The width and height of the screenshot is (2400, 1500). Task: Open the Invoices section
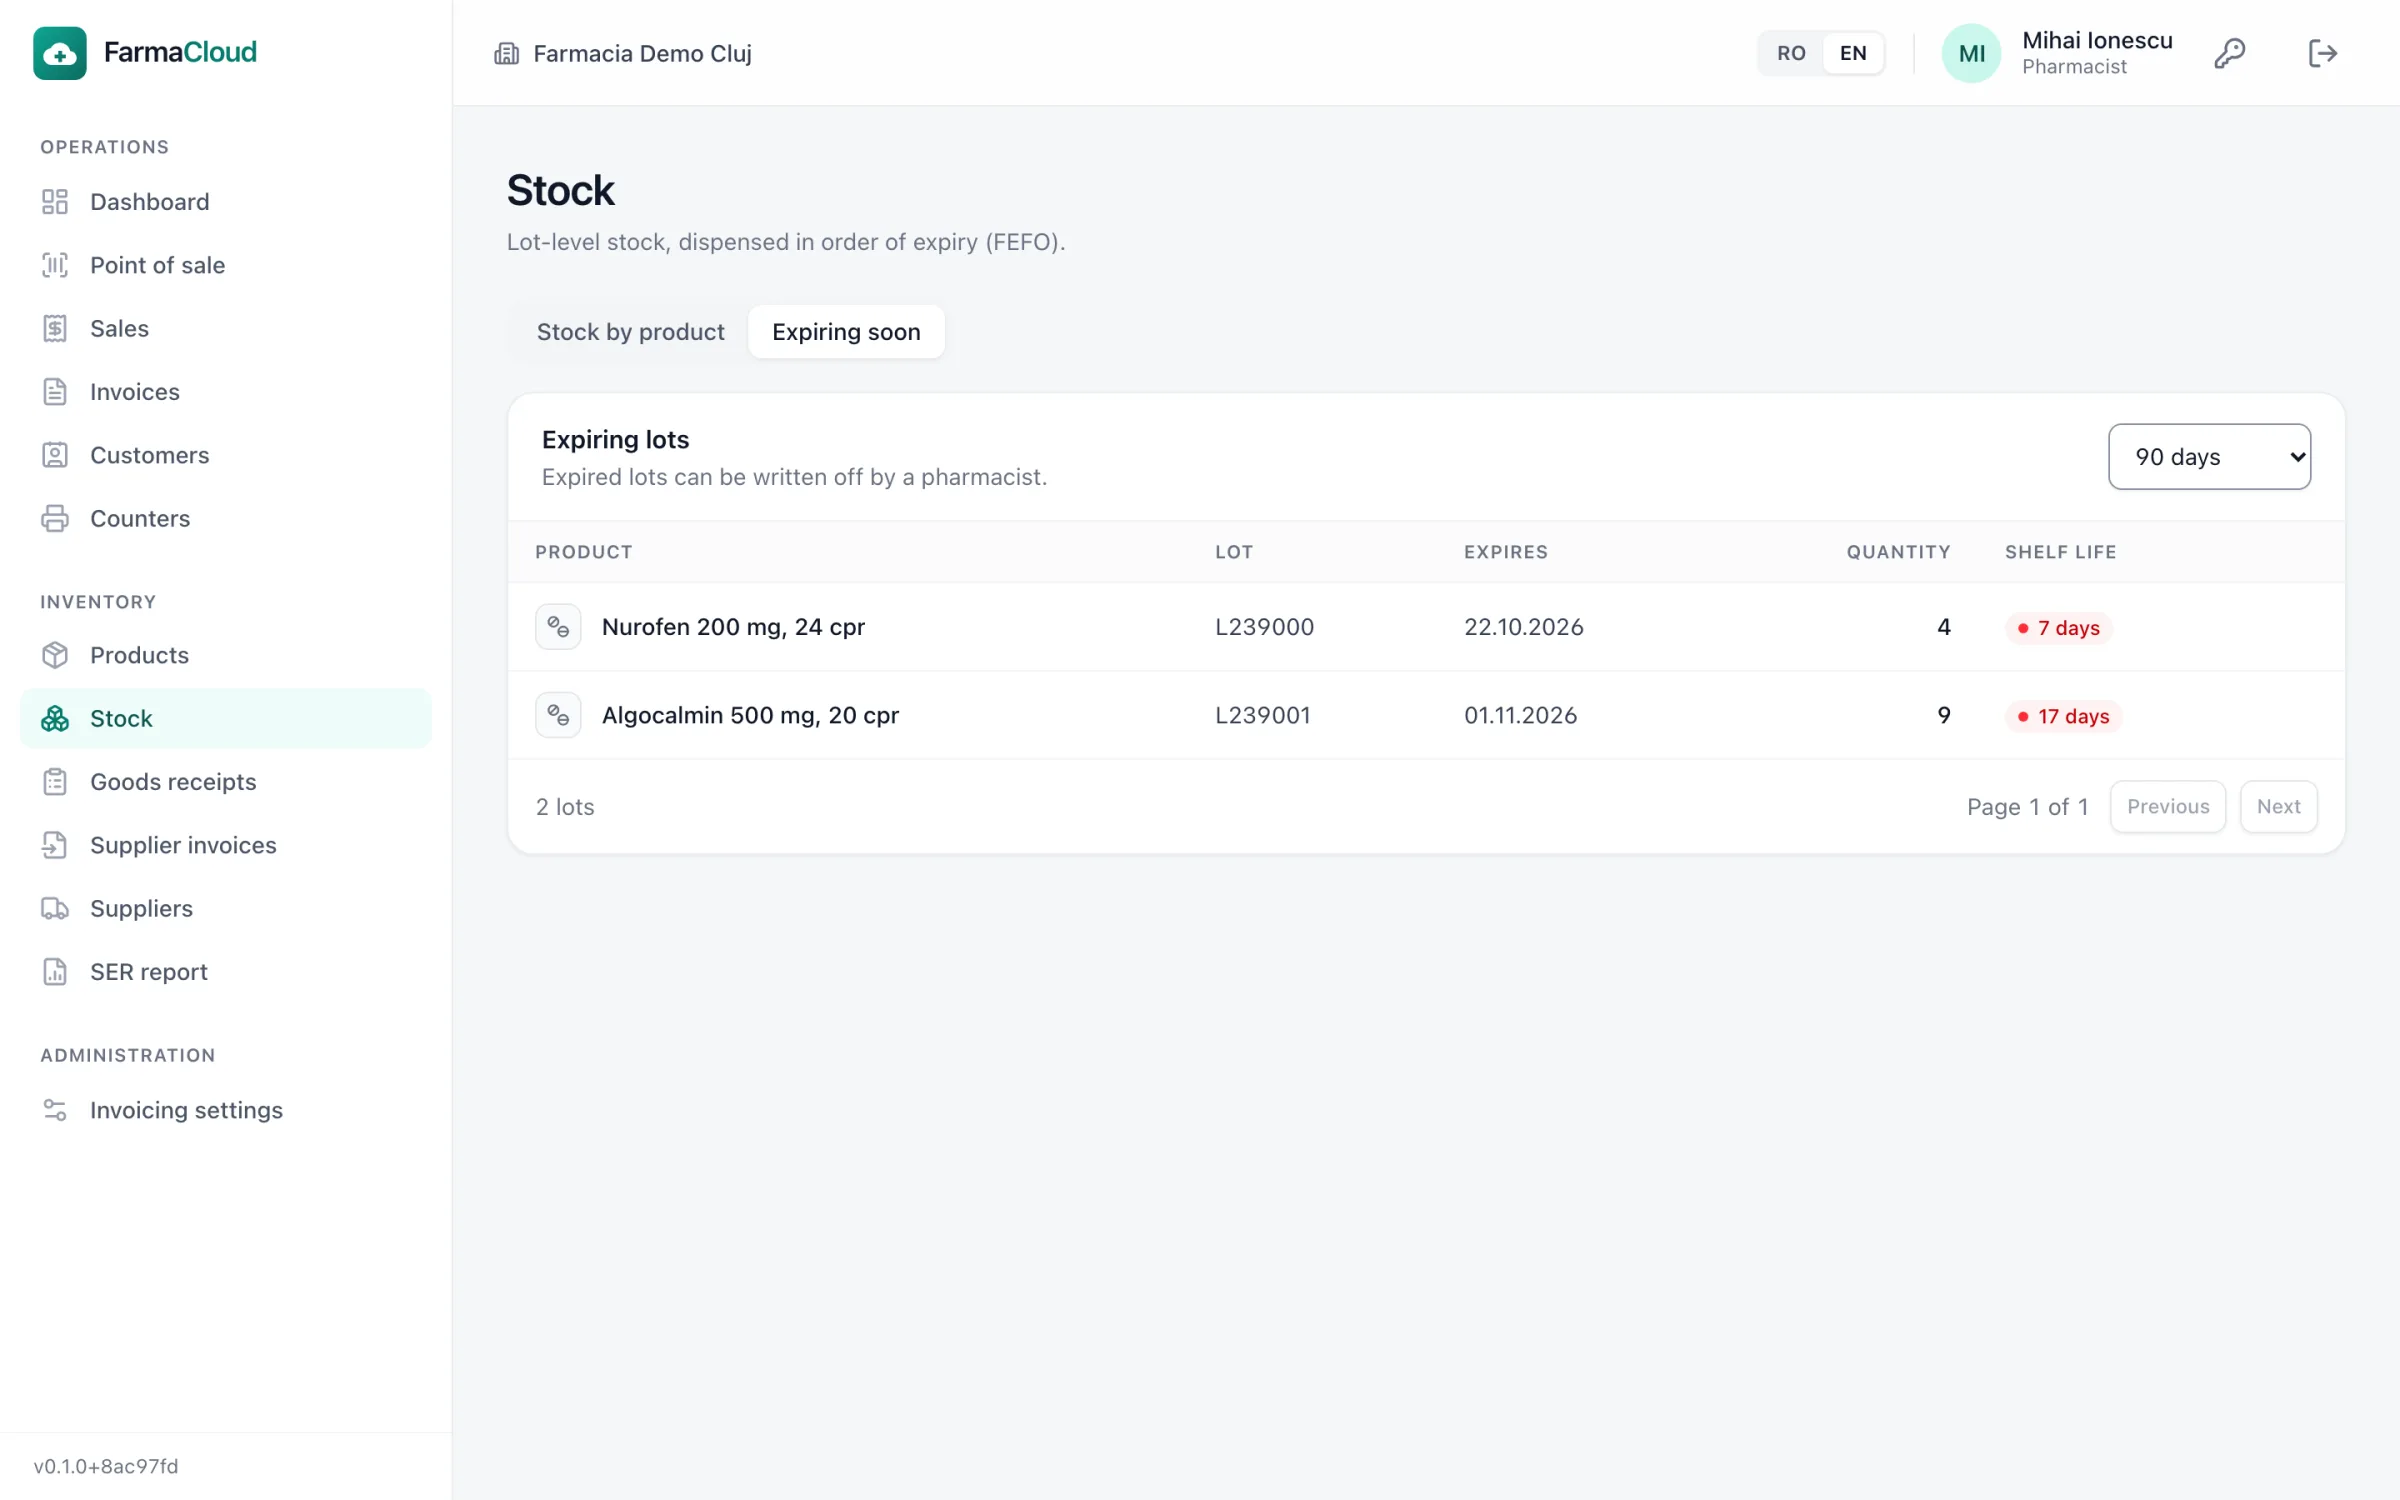(x=226, y=392)
